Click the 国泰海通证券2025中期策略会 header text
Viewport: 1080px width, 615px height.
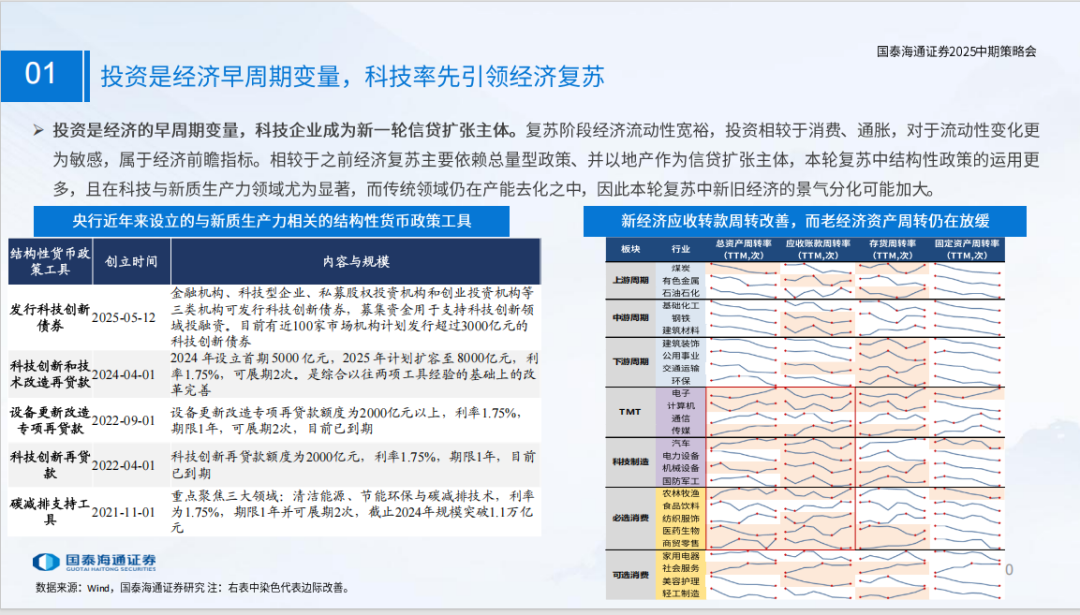coord(956,48)
